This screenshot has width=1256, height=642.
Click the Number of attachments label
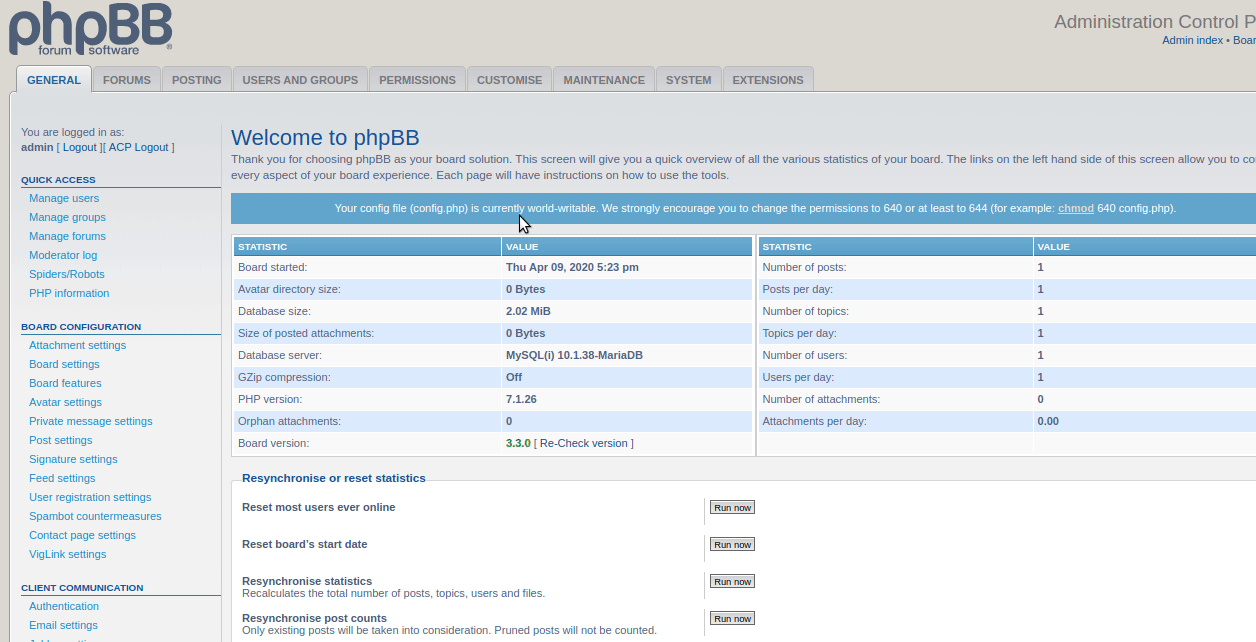coord(821,399)
